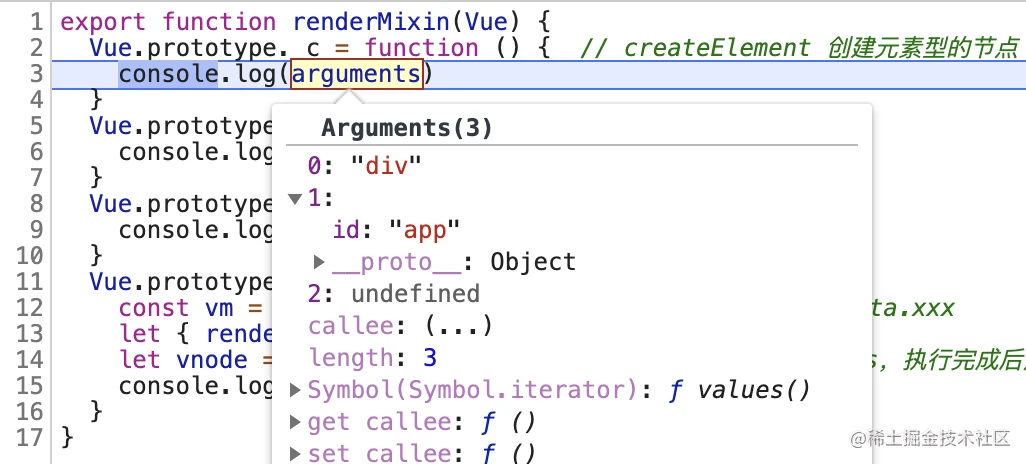Set breakpoint on line number 12
This screenshot has height=464, width=1026.
click(x=29, y=308)
